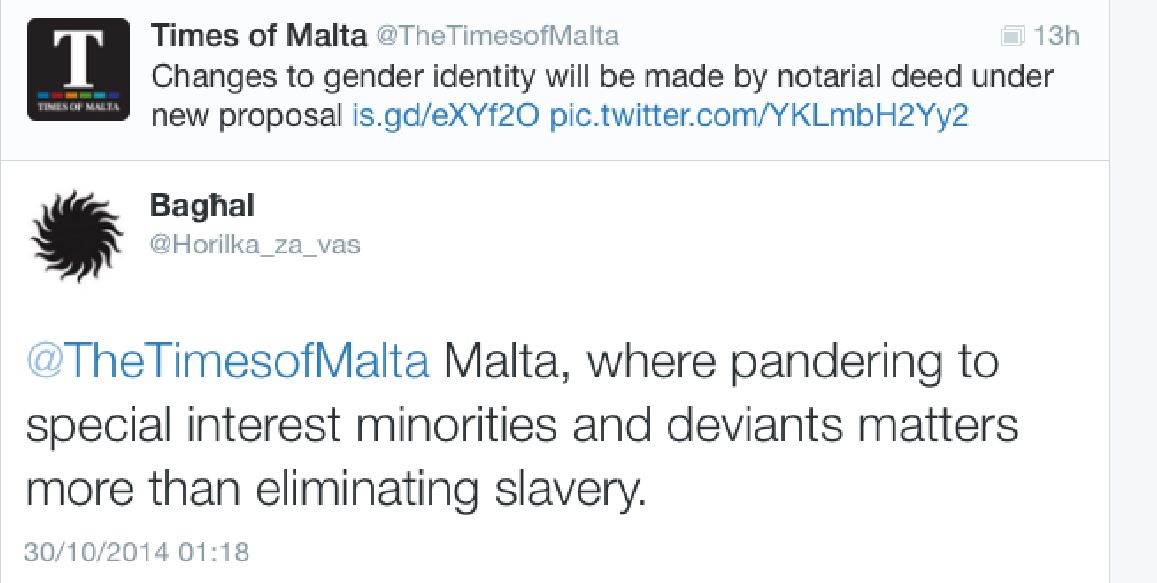Image resolution: width=1157 pixels, height=583 pixels.
Task: Click the Times of Malta avatar logo
Action: 78,70
